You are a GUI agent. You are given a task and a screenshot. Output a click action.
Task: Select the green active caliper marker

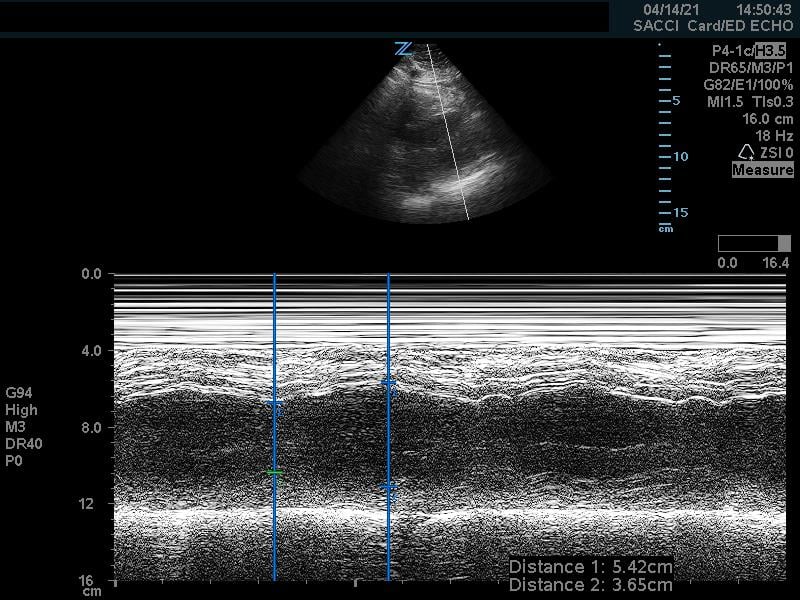(x=274, y=472)
